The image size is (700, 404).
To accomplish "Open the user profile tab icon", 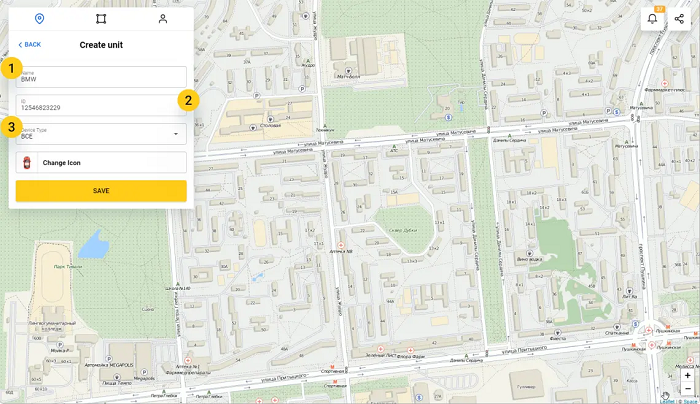I will pos(163,19).
